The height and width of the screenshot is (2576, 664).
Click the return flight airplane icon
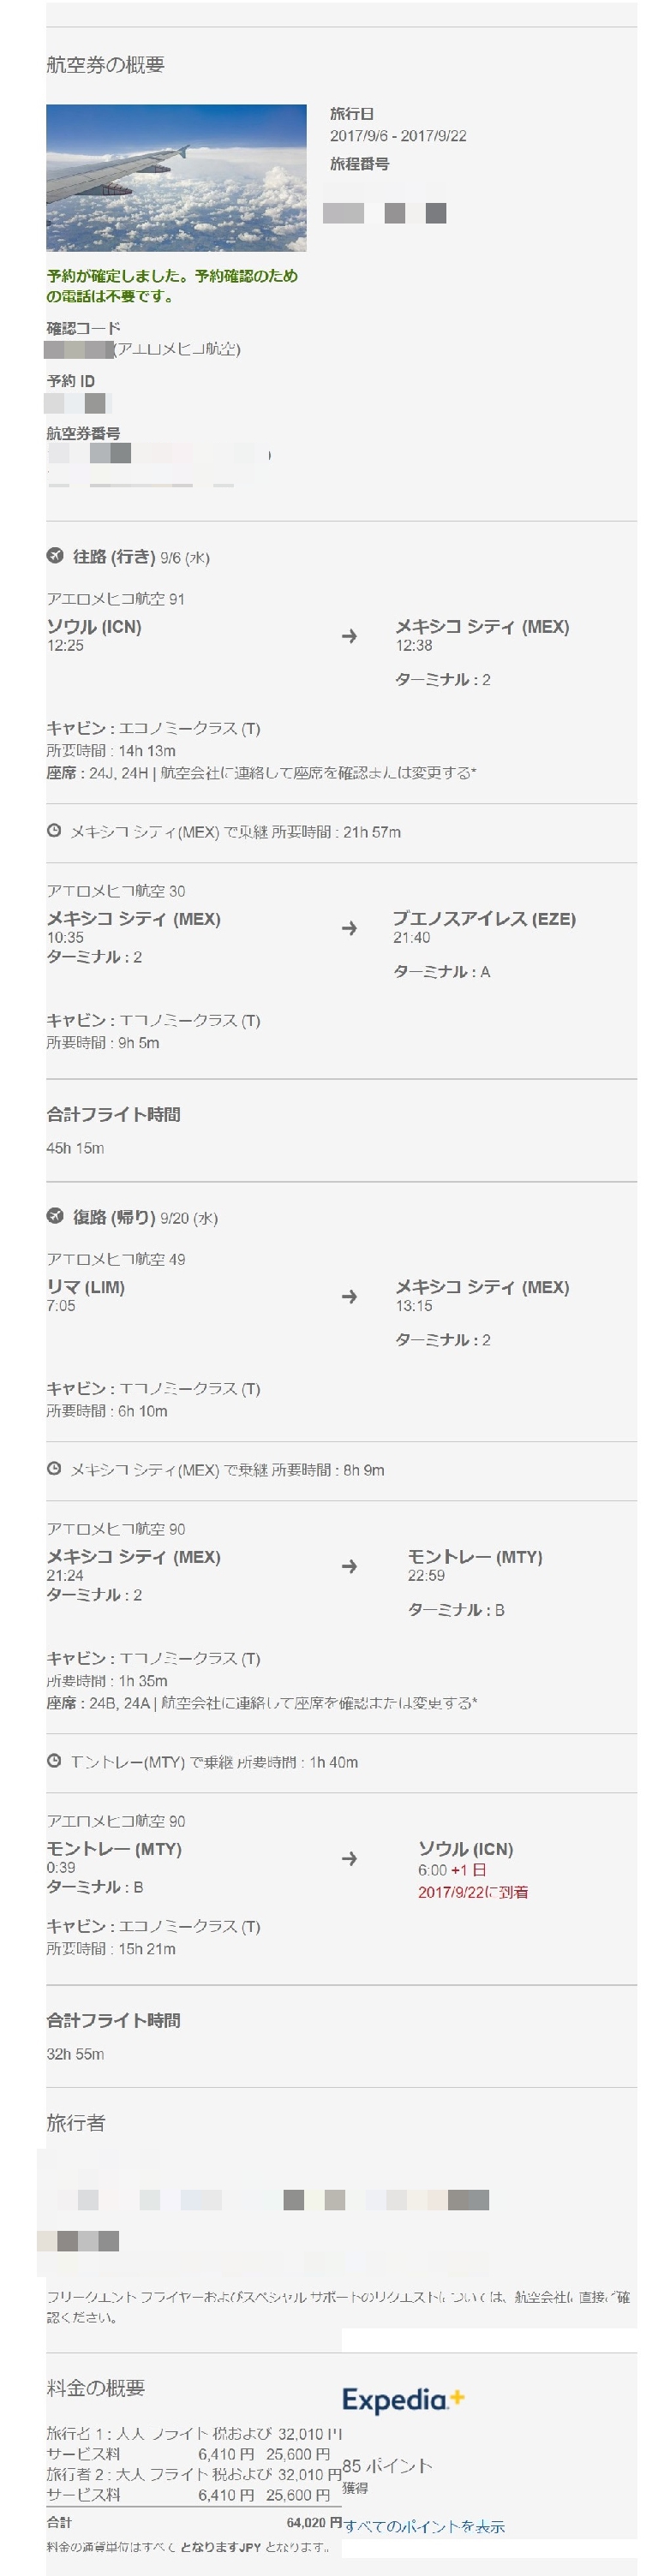(55, 1216)
